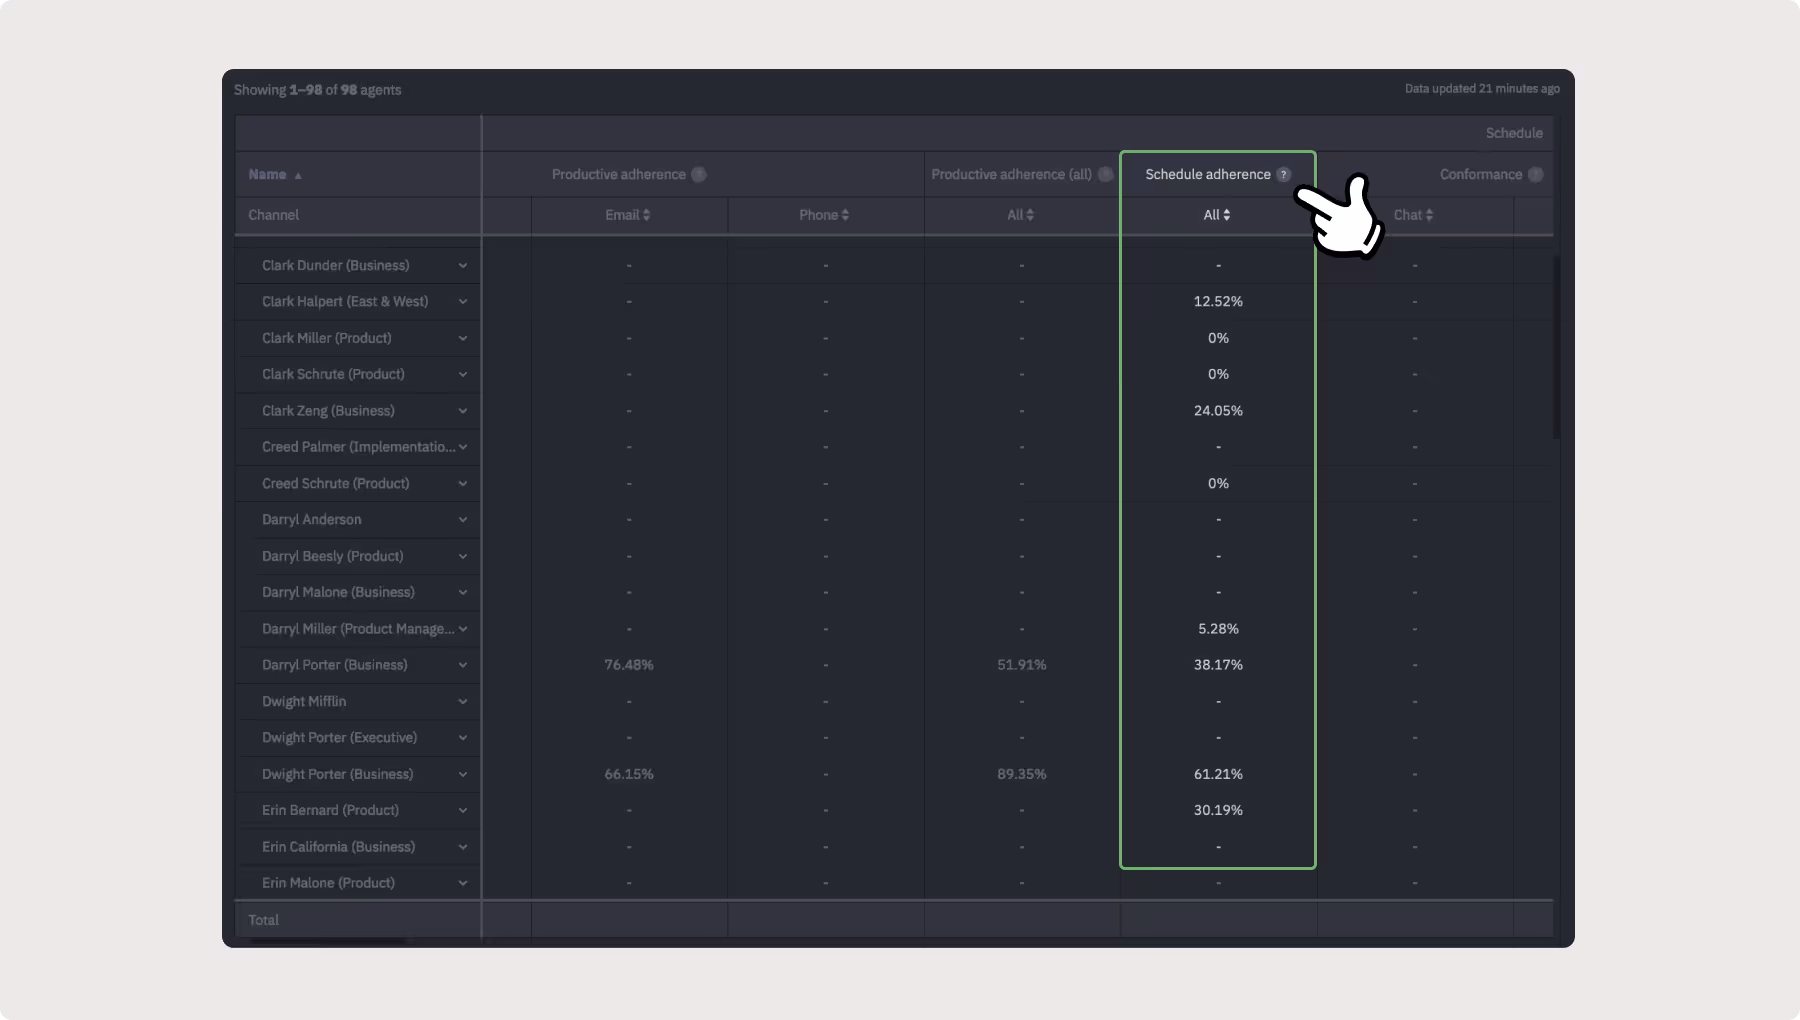This screenshot has width=1800, height=1020.
Task: Expand Clark Schrute (Product) row
Action: (463, 375)
